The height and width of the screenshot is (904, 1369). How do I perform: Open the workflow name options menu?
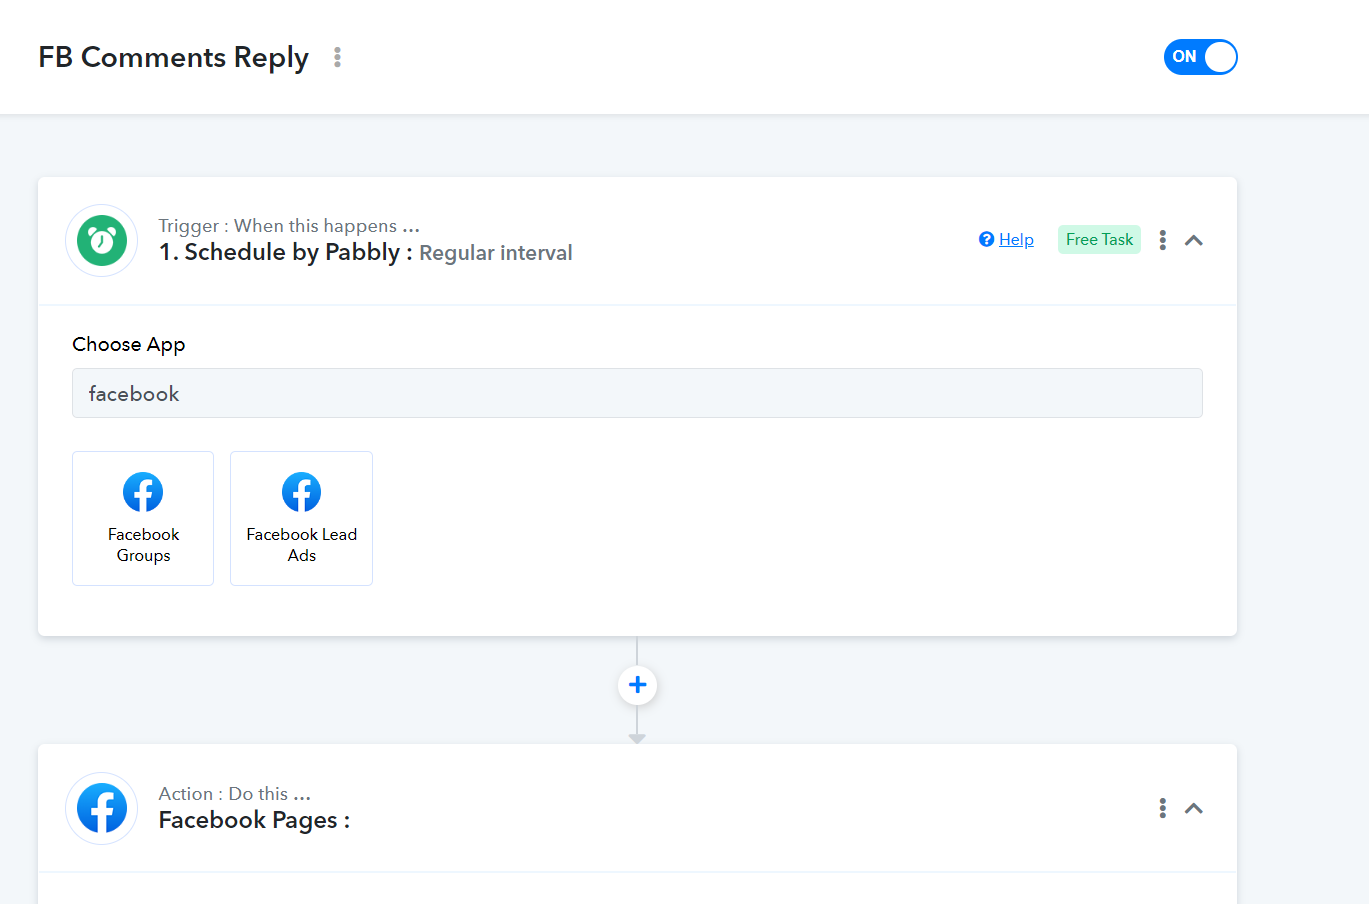[338, 57]
